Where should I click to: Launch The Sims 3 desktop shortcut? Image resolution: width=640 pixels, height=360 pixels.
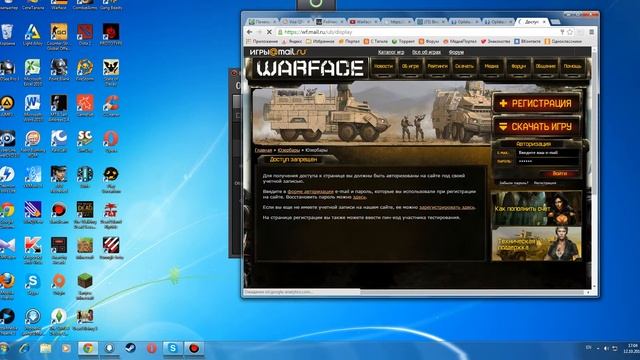[59, 322]
